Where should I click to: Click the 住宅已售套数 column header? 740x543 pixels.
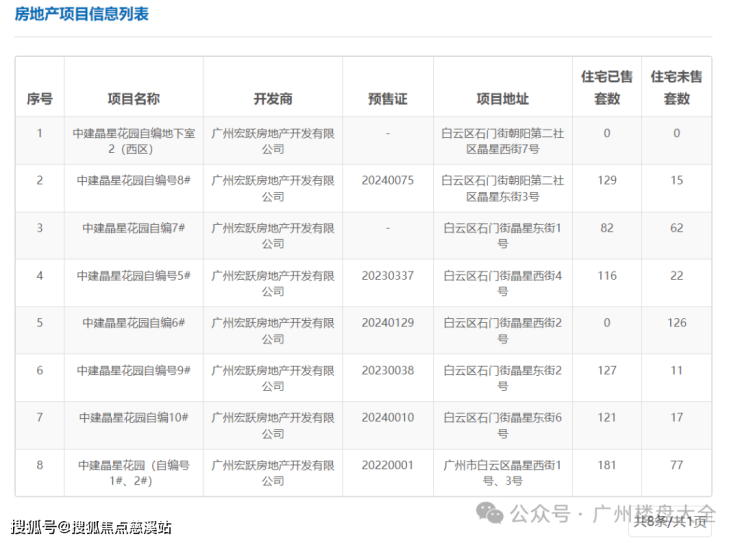pyautogui.click(x=607, y=87)
